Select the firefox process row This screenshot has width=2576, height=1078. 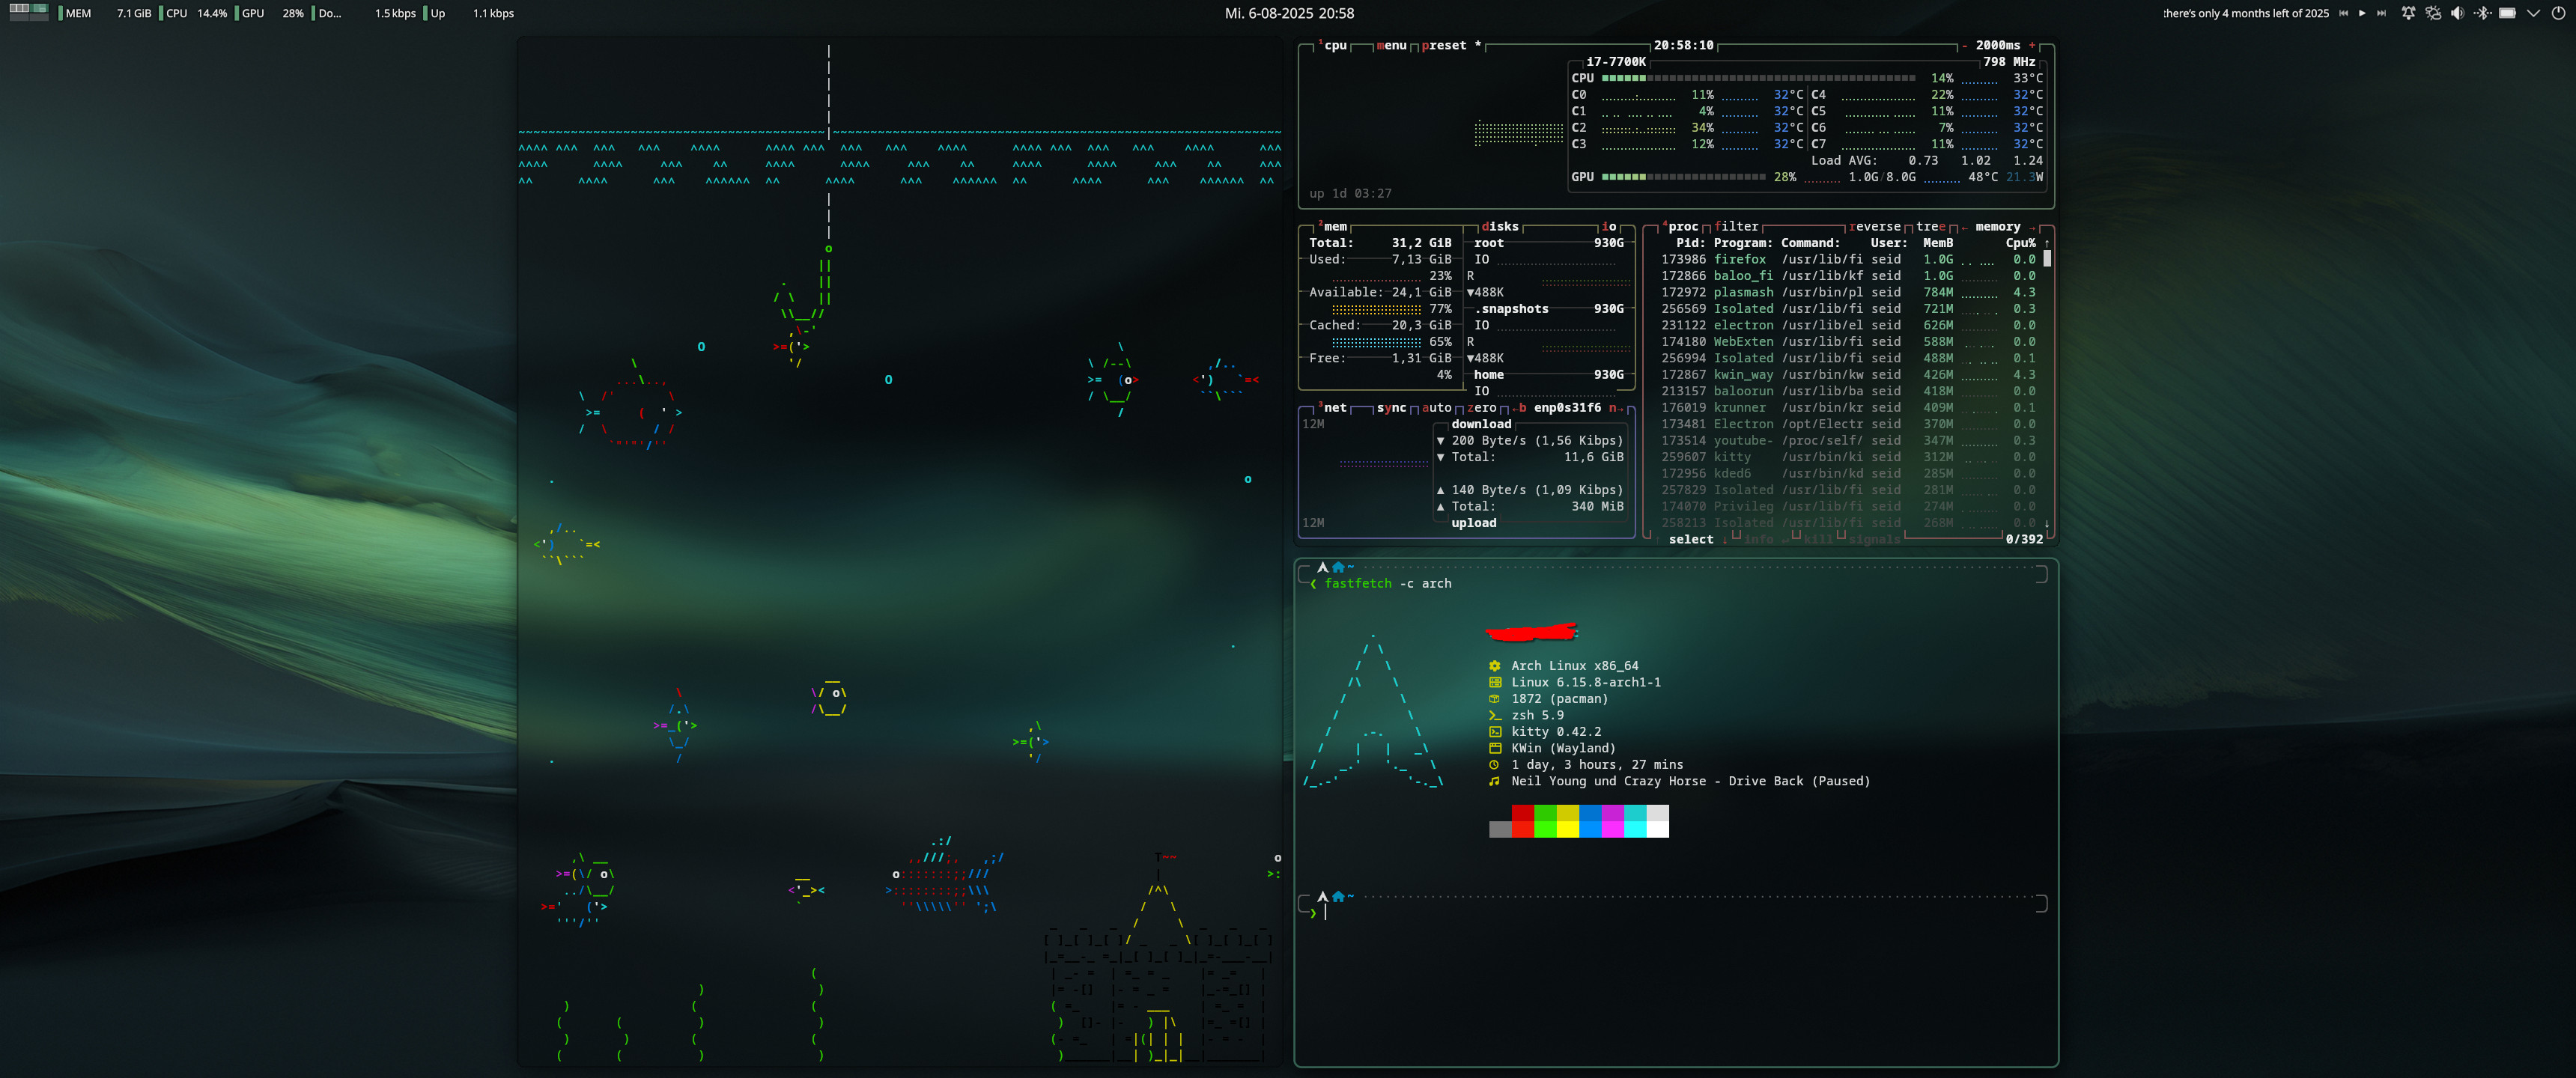click(1848, 259)
